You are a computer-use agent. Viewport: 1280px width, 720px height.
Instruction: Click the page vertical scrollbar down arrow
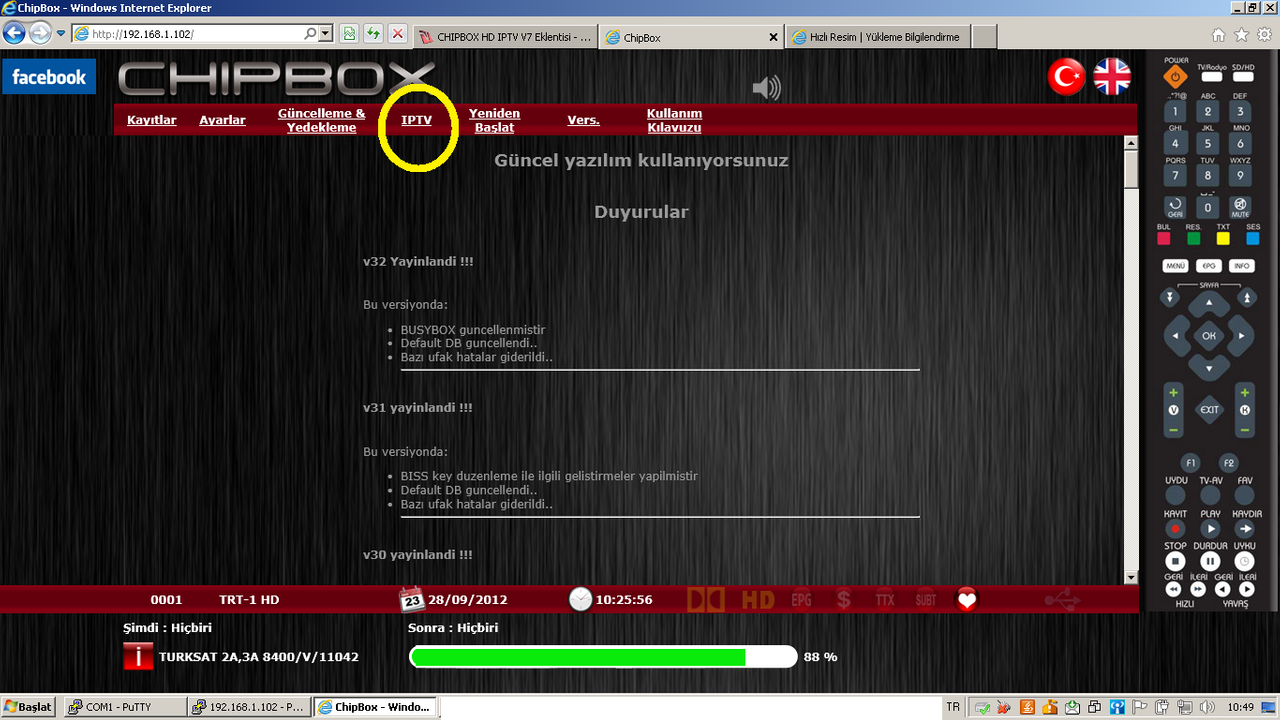1131,577
